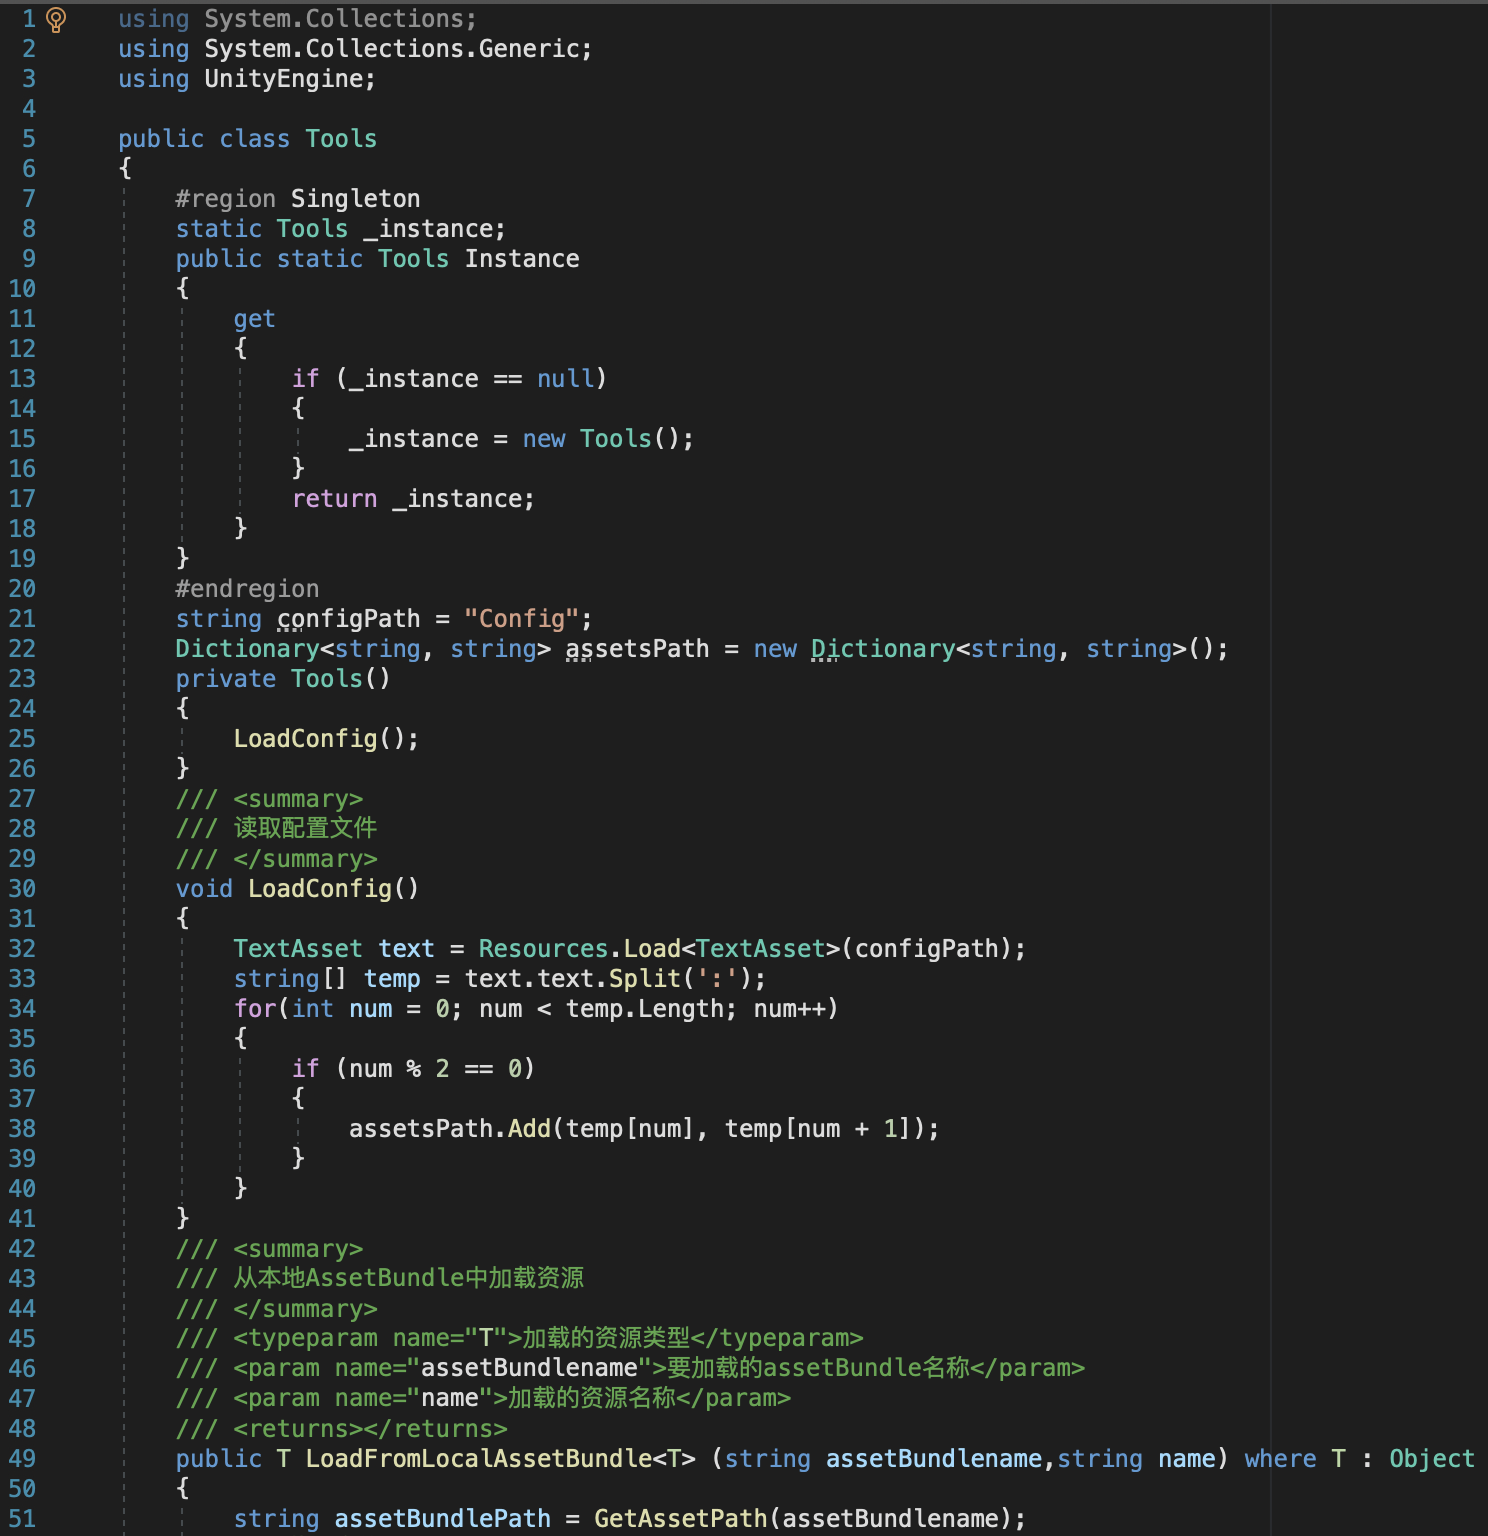Click line number 5 in the gutter
The height and width of the screenshot is (1536, 1488).
tap(29, 139)
